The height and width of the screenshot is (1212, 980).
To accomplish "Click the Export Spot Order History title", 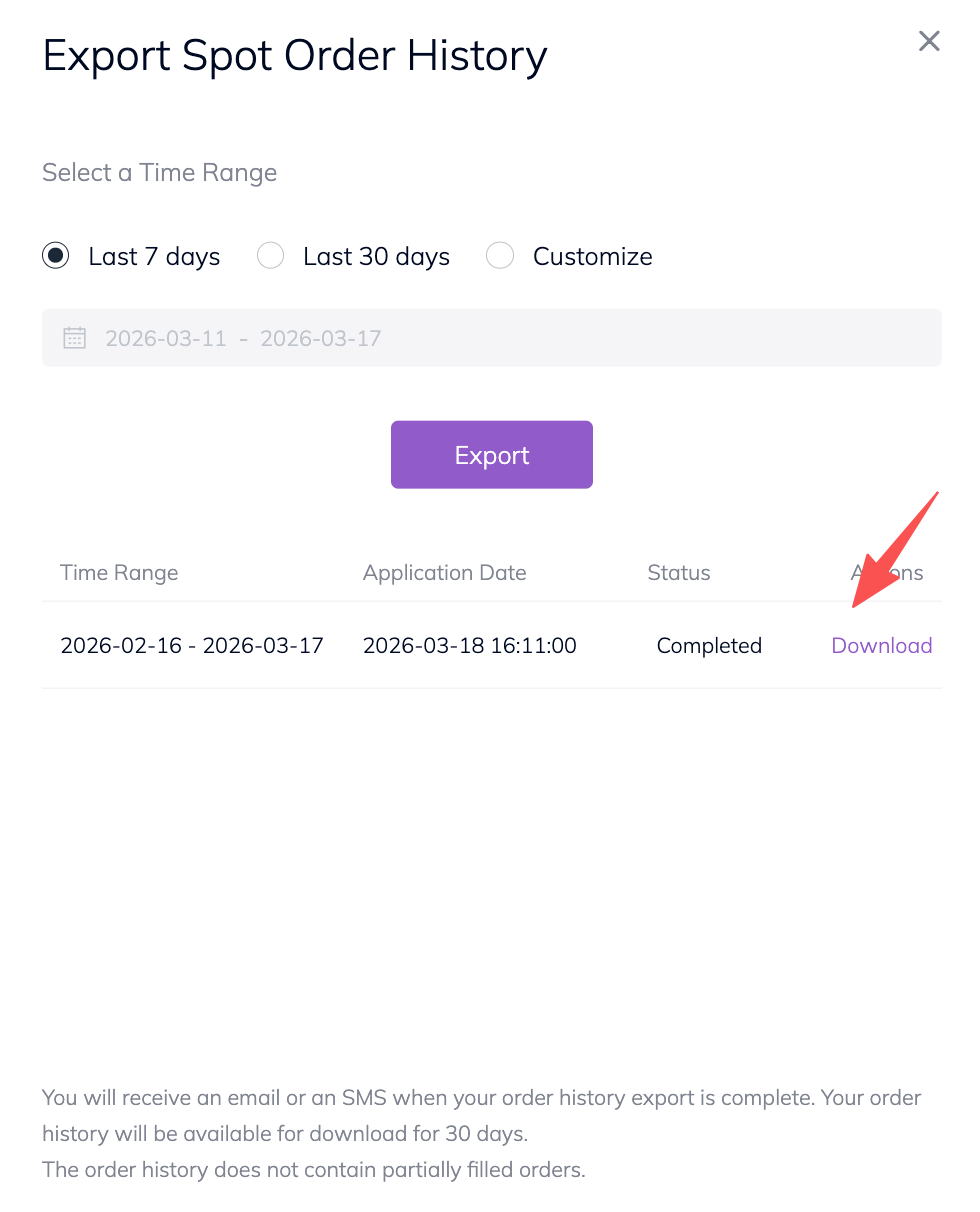I will (295, 55).
